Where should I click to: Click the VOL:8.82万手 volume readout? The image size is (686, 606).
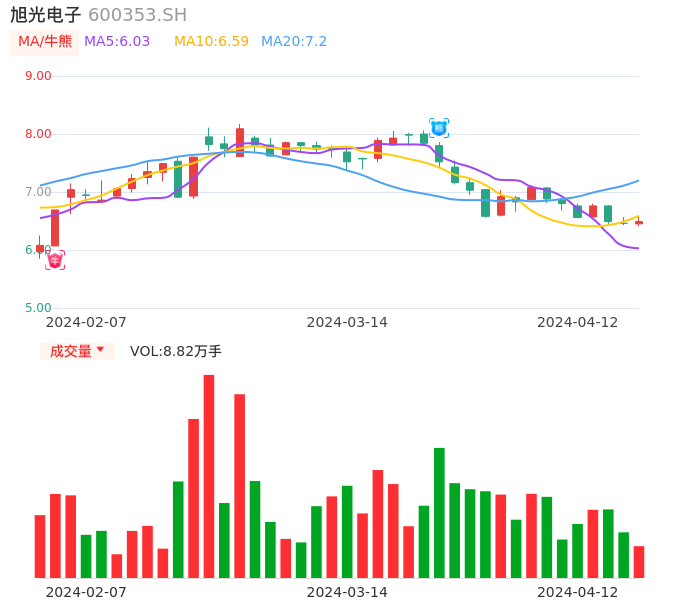tap(176, 351)
